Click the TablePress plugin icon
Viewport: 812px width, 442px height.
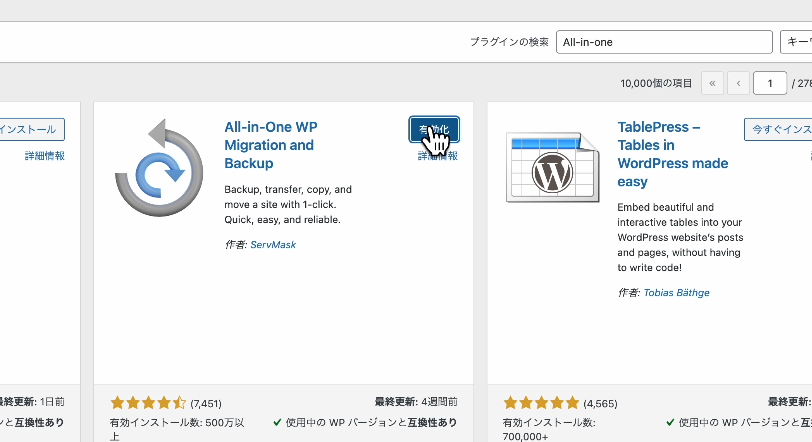point(553,167)
